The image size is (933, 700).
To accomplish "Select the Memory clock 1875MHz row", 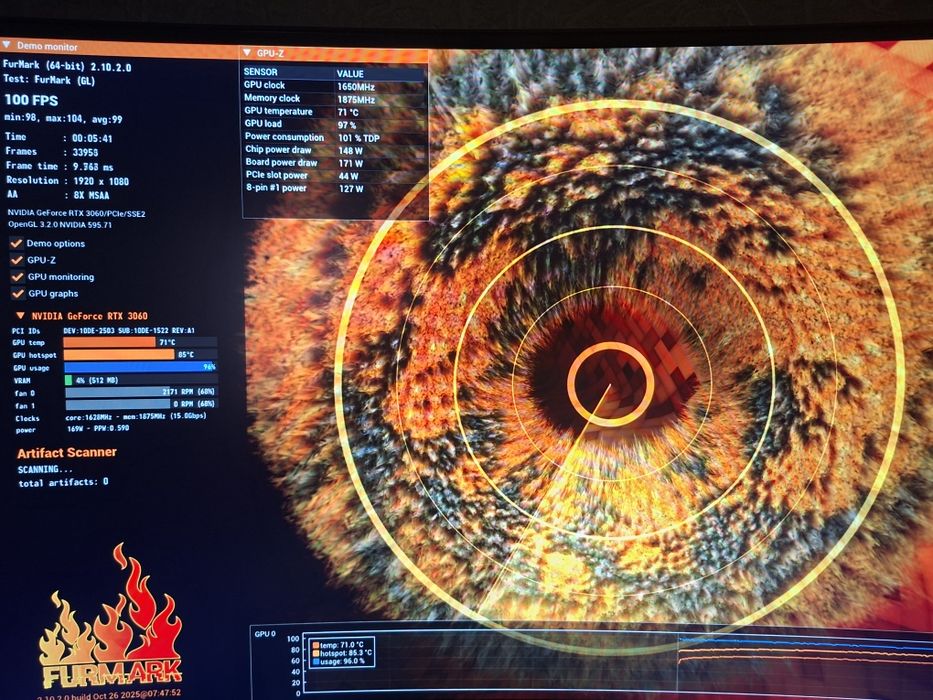I will pyautogui.click(x=334, y=99).
